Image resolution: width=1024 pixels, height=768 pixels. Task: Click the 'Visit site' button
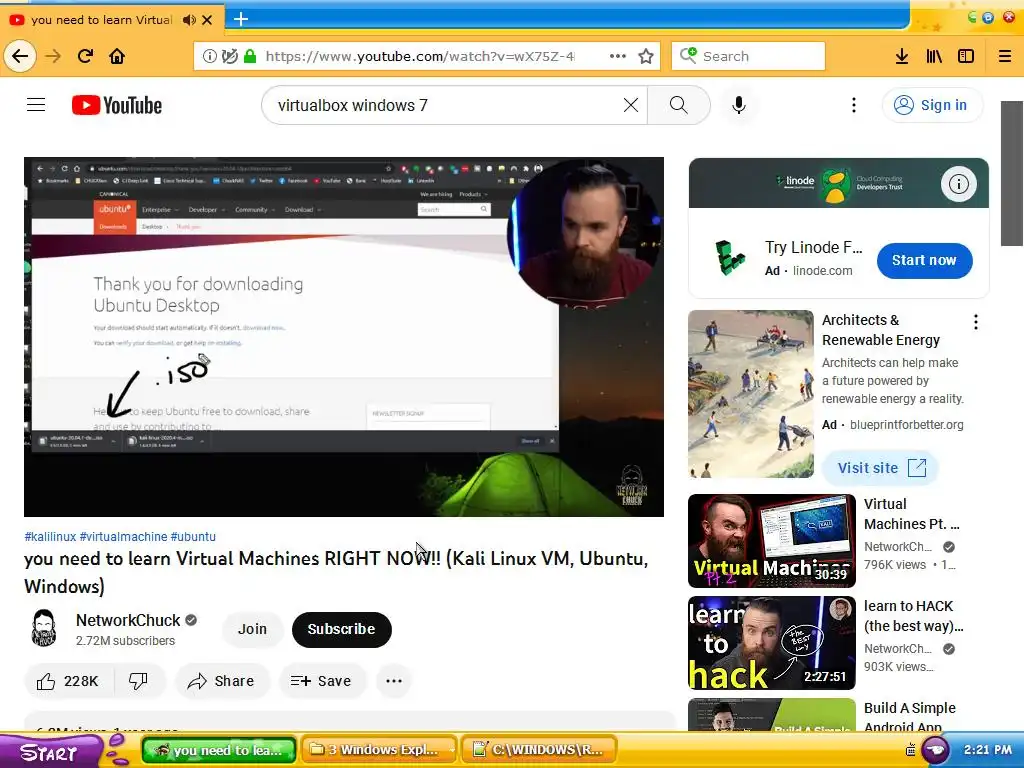tap(882, 468)
